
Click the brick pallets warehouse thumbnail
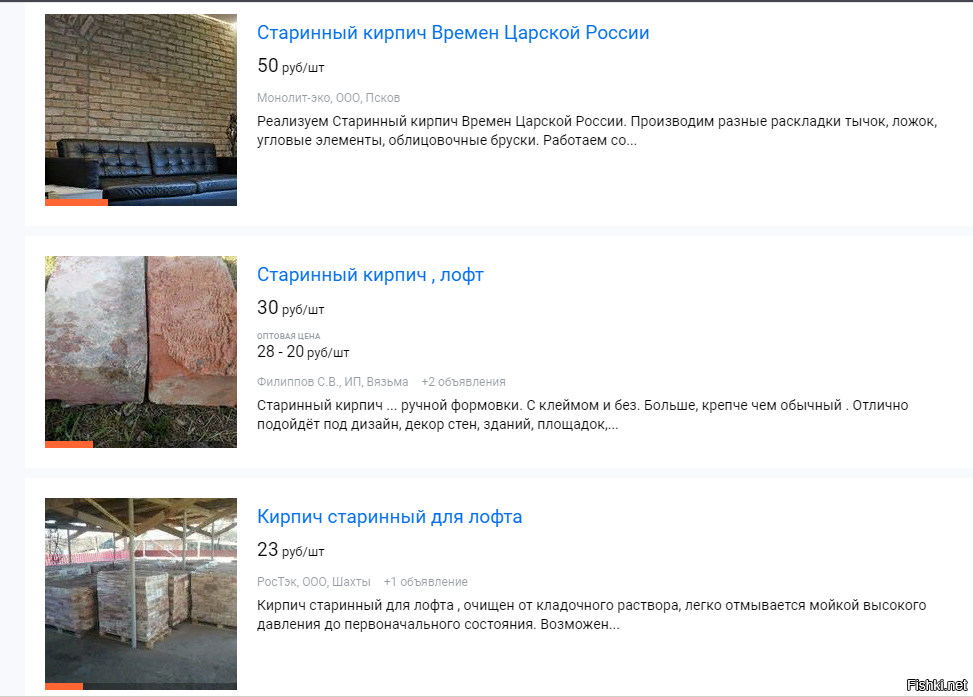click(141, 594)
